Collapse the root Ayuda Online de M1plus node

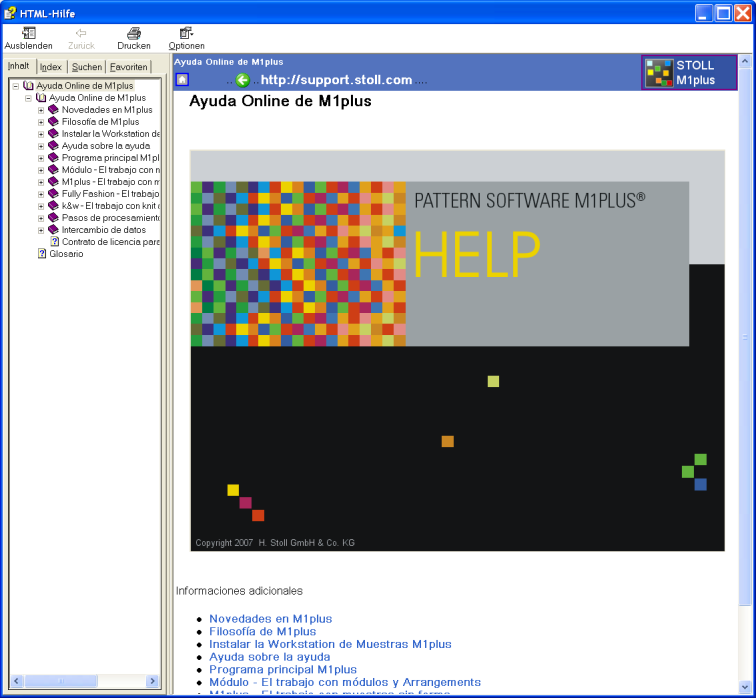click(16, 86)
